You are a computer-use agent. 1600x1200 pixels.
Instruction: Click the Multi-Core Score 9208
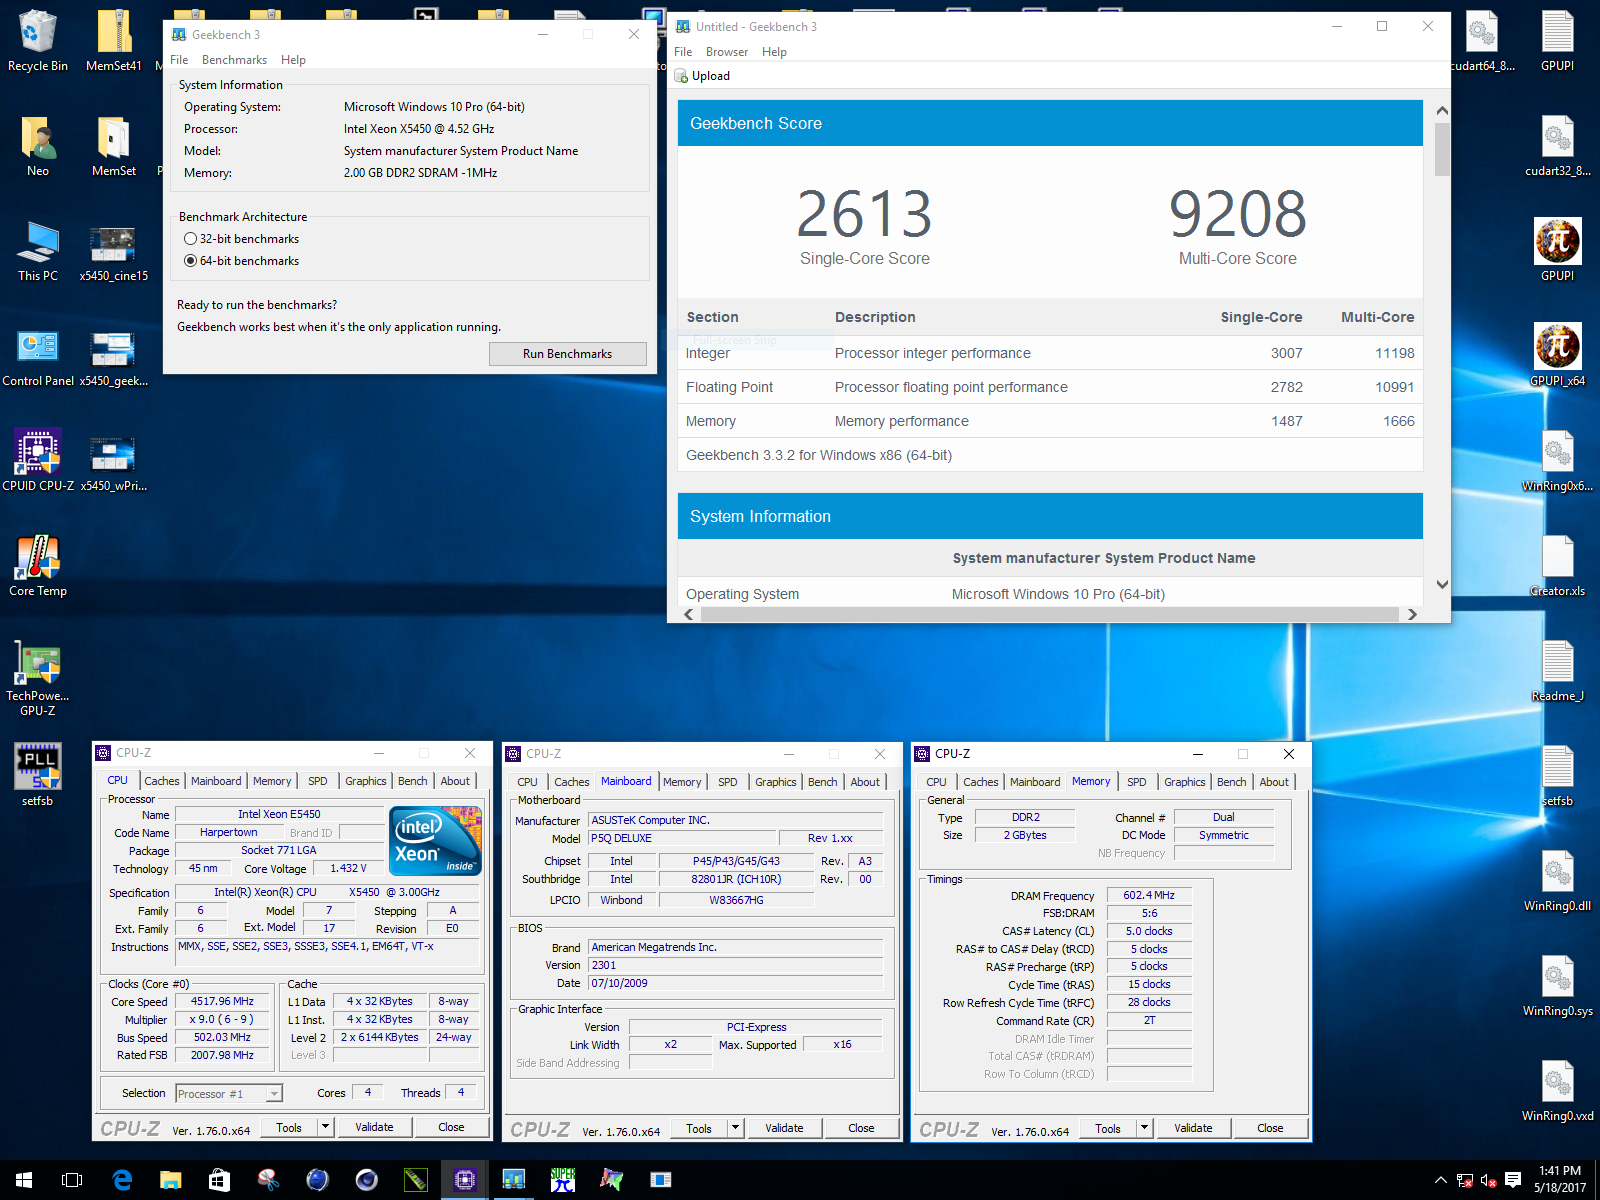pyautogui.click(x=1237, y=214)
